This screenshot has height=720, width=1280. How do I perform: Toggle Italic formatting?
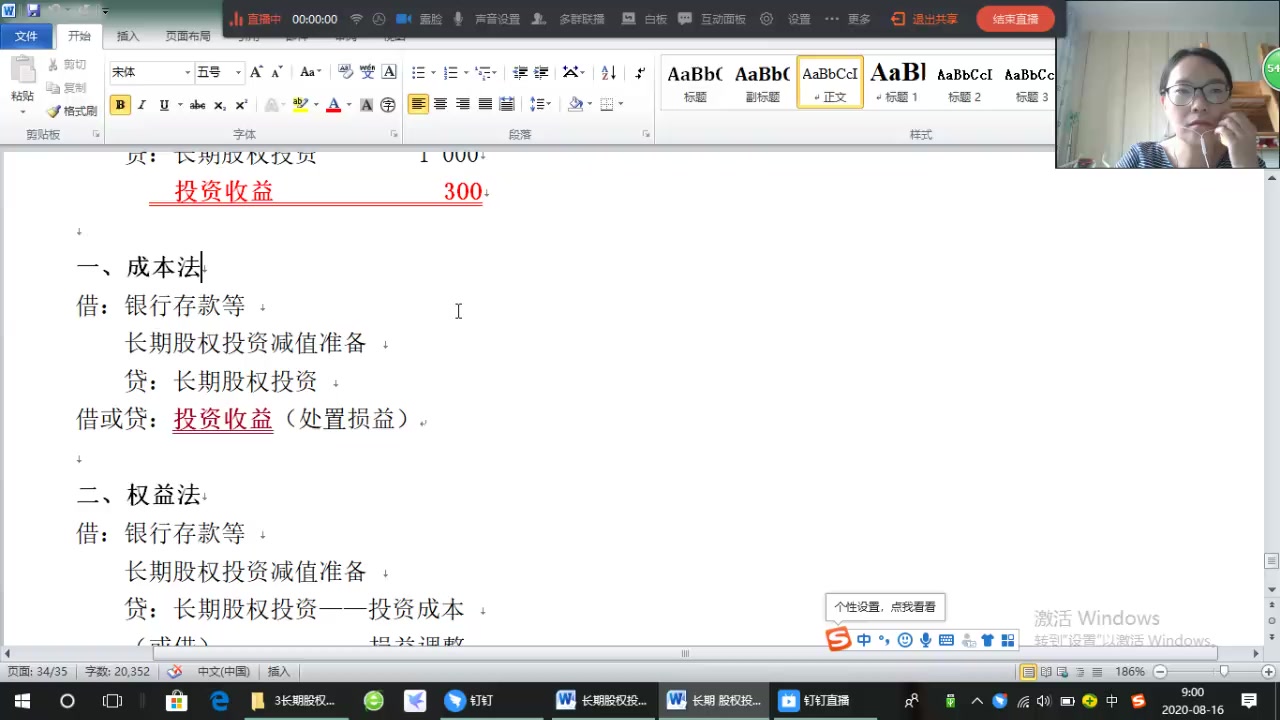coord(142,105)
